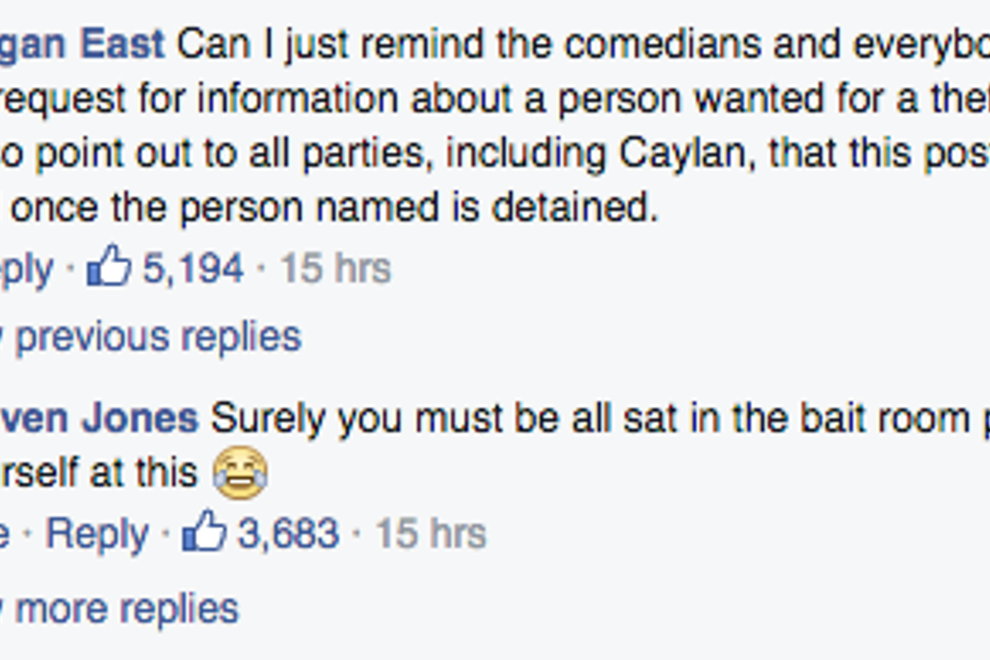The image size is (990, 660).
Task: Expand the previous replies thread
Action: (155, 336)
